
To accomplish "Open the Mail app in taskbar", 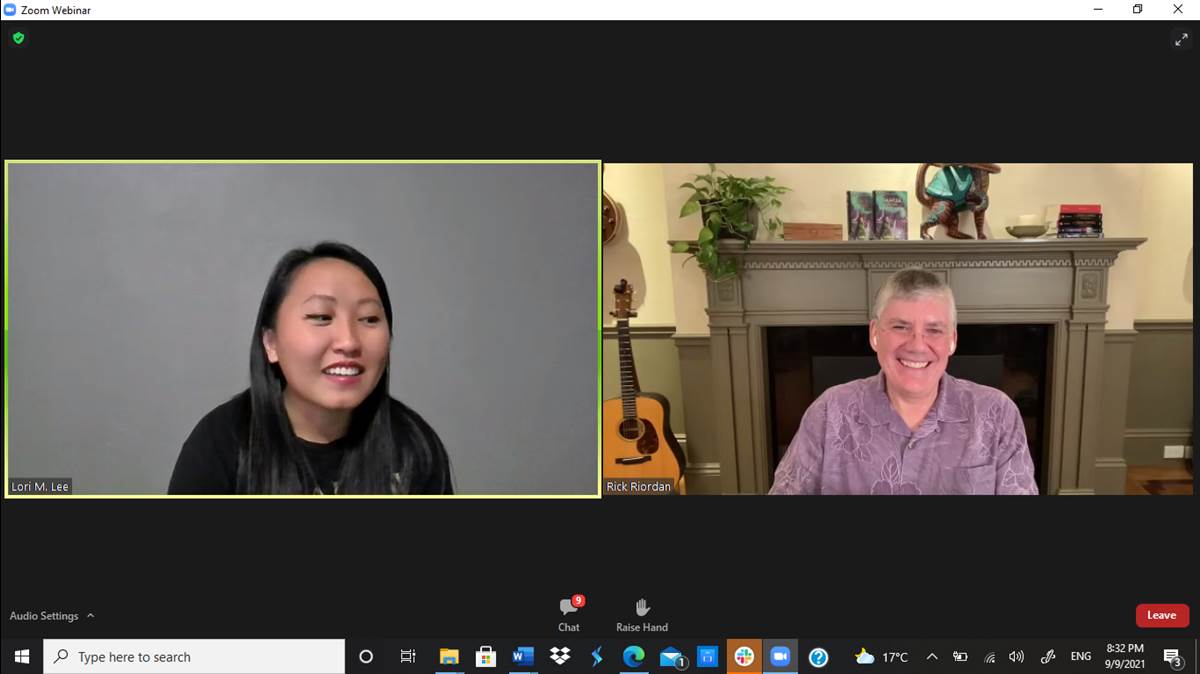I will point(671,657).
